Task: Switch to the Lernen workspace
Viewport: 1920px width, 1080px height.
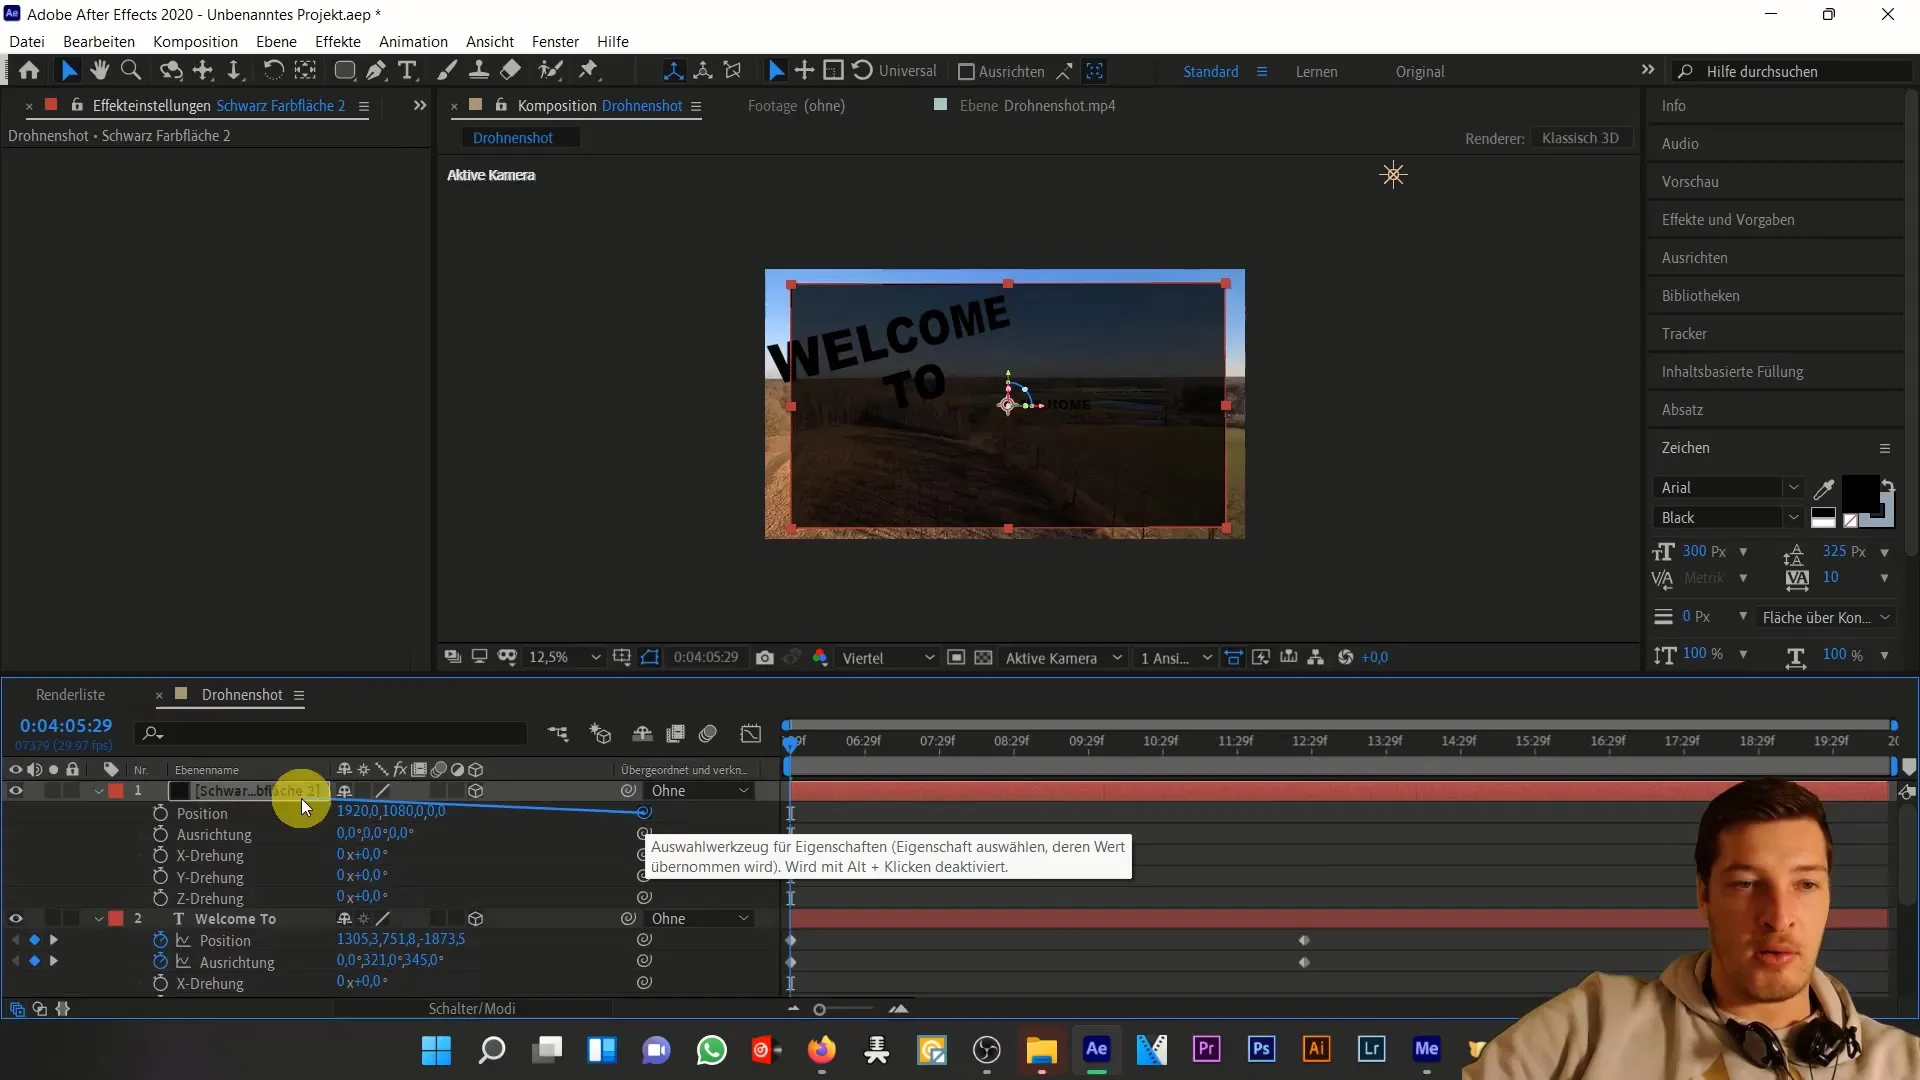Action: [1316, 72]
